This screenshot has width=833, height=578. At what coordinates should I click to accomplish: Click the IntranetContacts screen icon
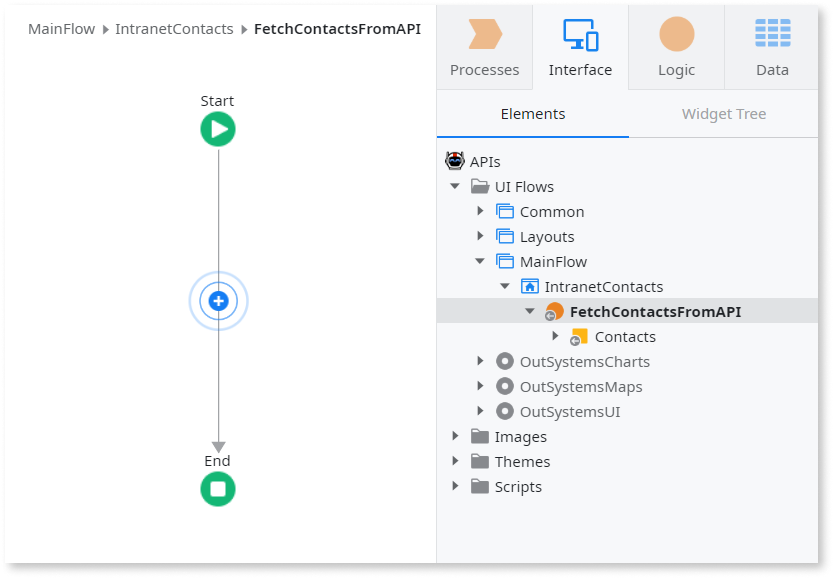click(x=530, y=287)
